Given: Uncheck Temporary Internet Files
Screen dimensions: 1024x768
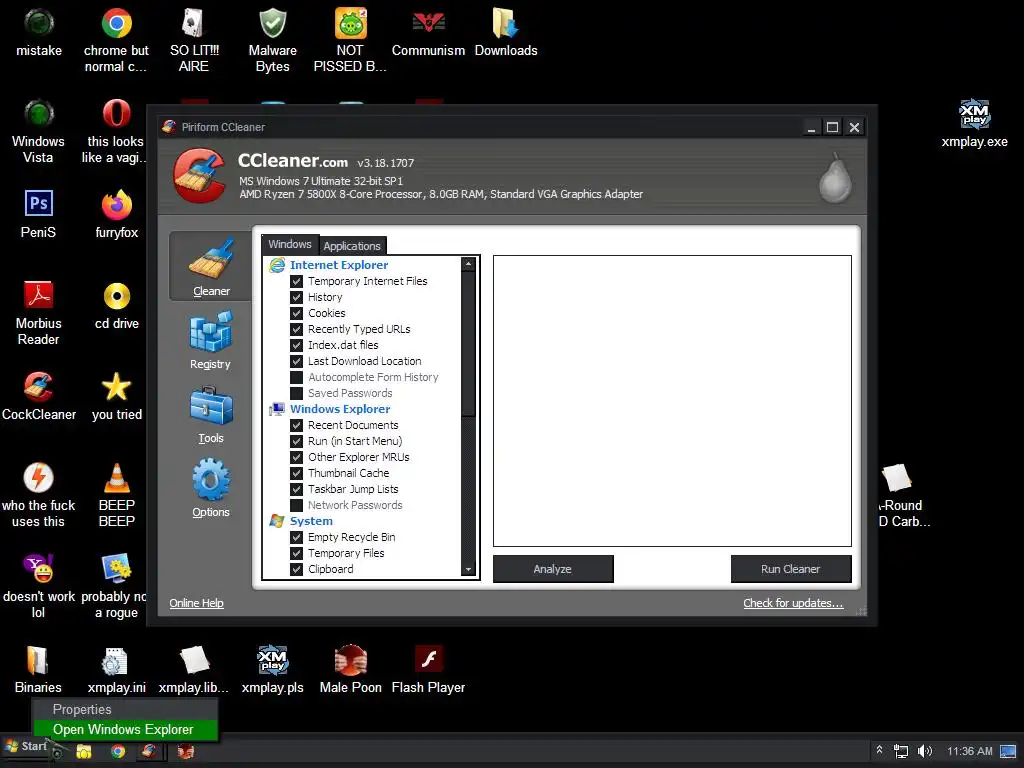Looking at the screenshot, I should tap(296, 281).
